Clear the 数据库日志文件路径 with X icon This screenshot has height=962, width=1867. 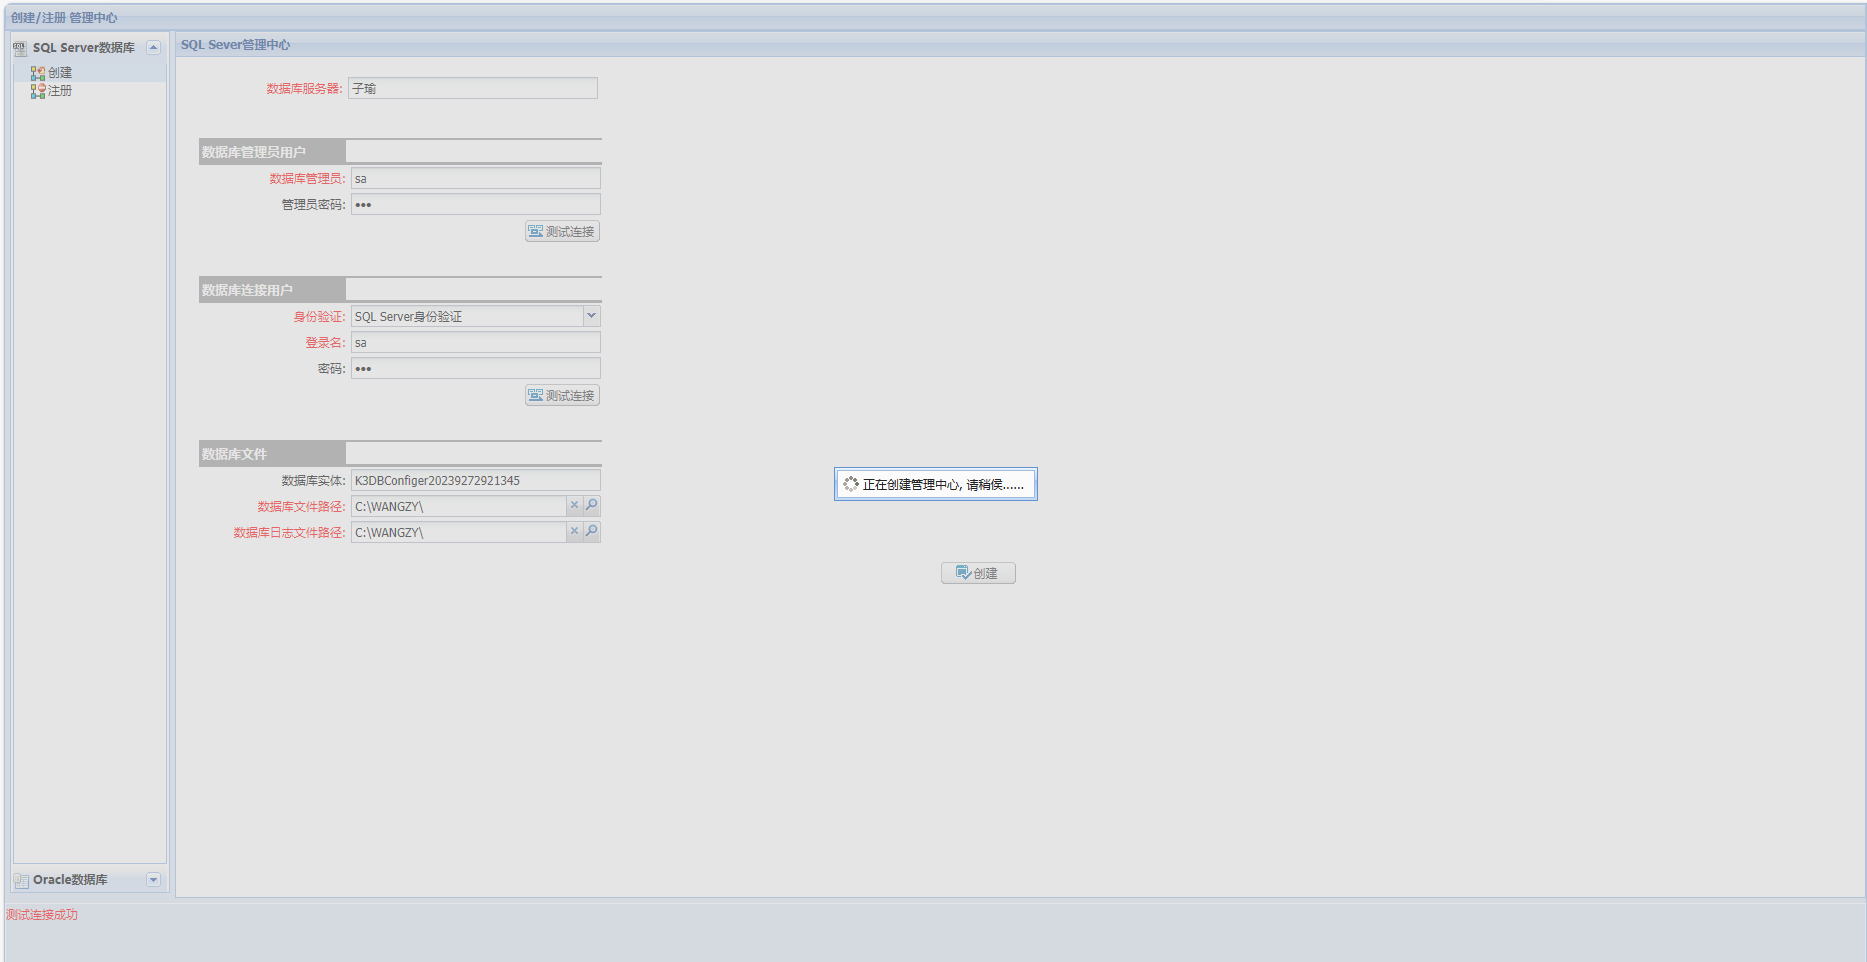[575, 532]
